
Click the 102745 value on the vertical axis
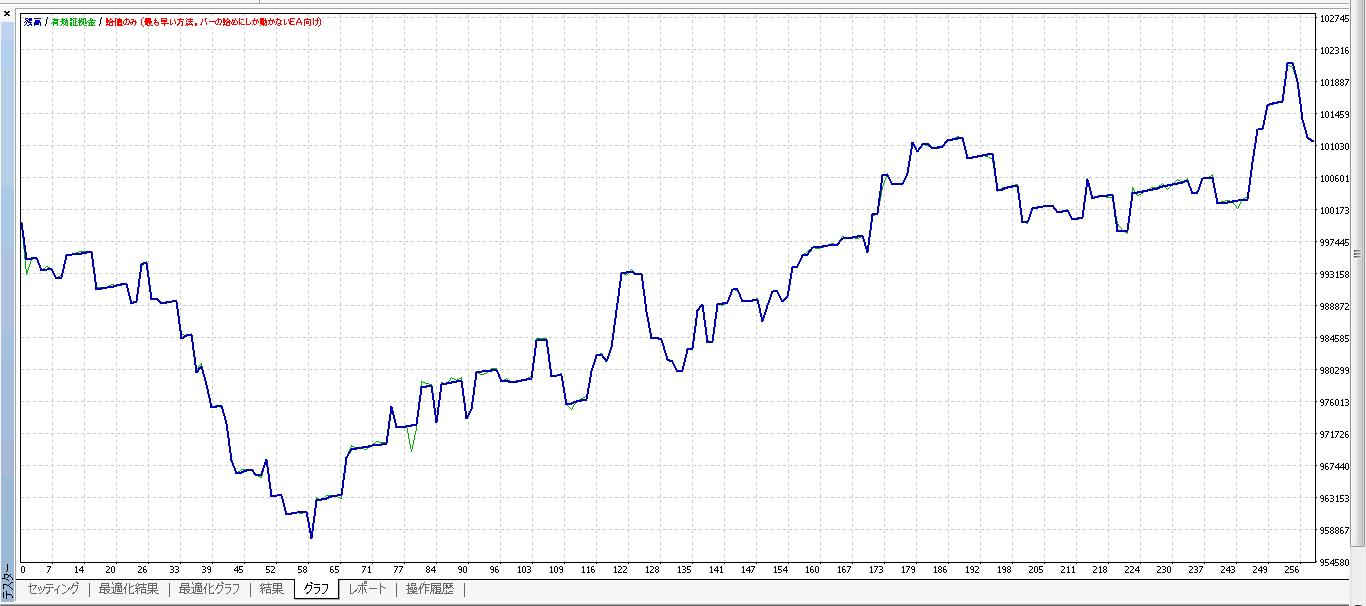1334,18
